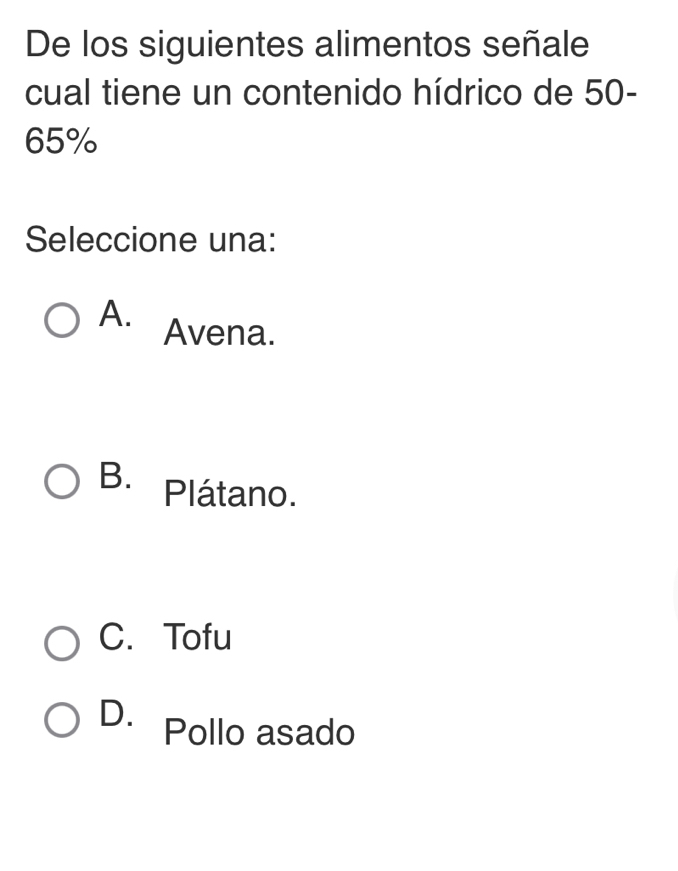Click the "Seleccione una:" prompt text
678x871 pixels.
pos(151,241)
